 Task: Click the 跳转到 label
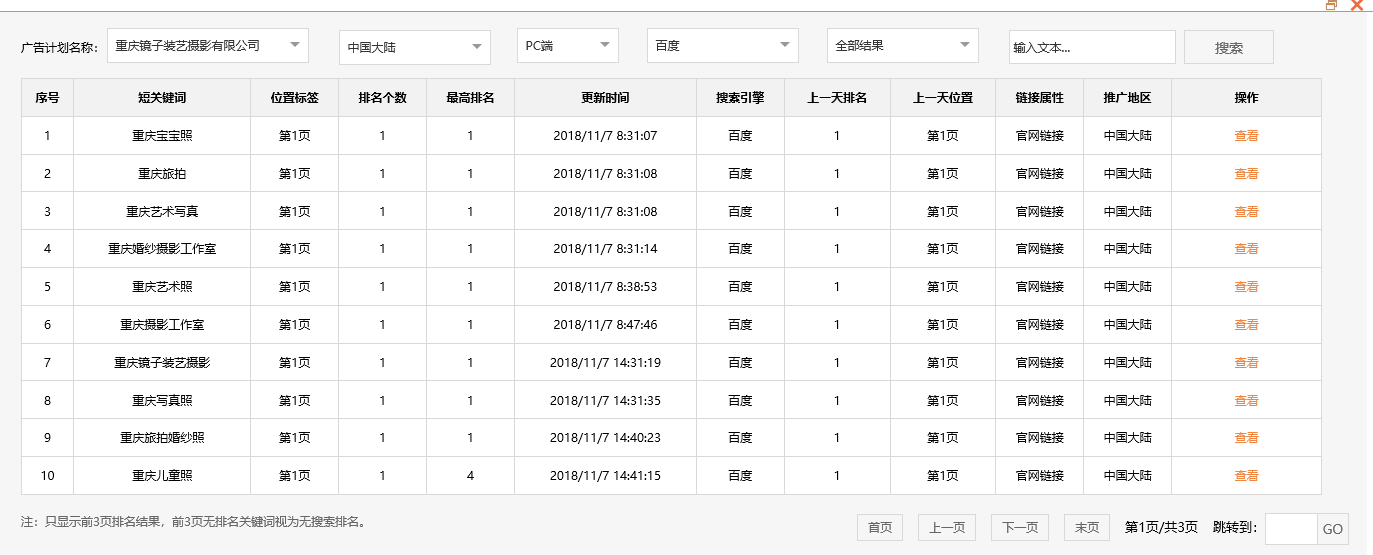1235,528
